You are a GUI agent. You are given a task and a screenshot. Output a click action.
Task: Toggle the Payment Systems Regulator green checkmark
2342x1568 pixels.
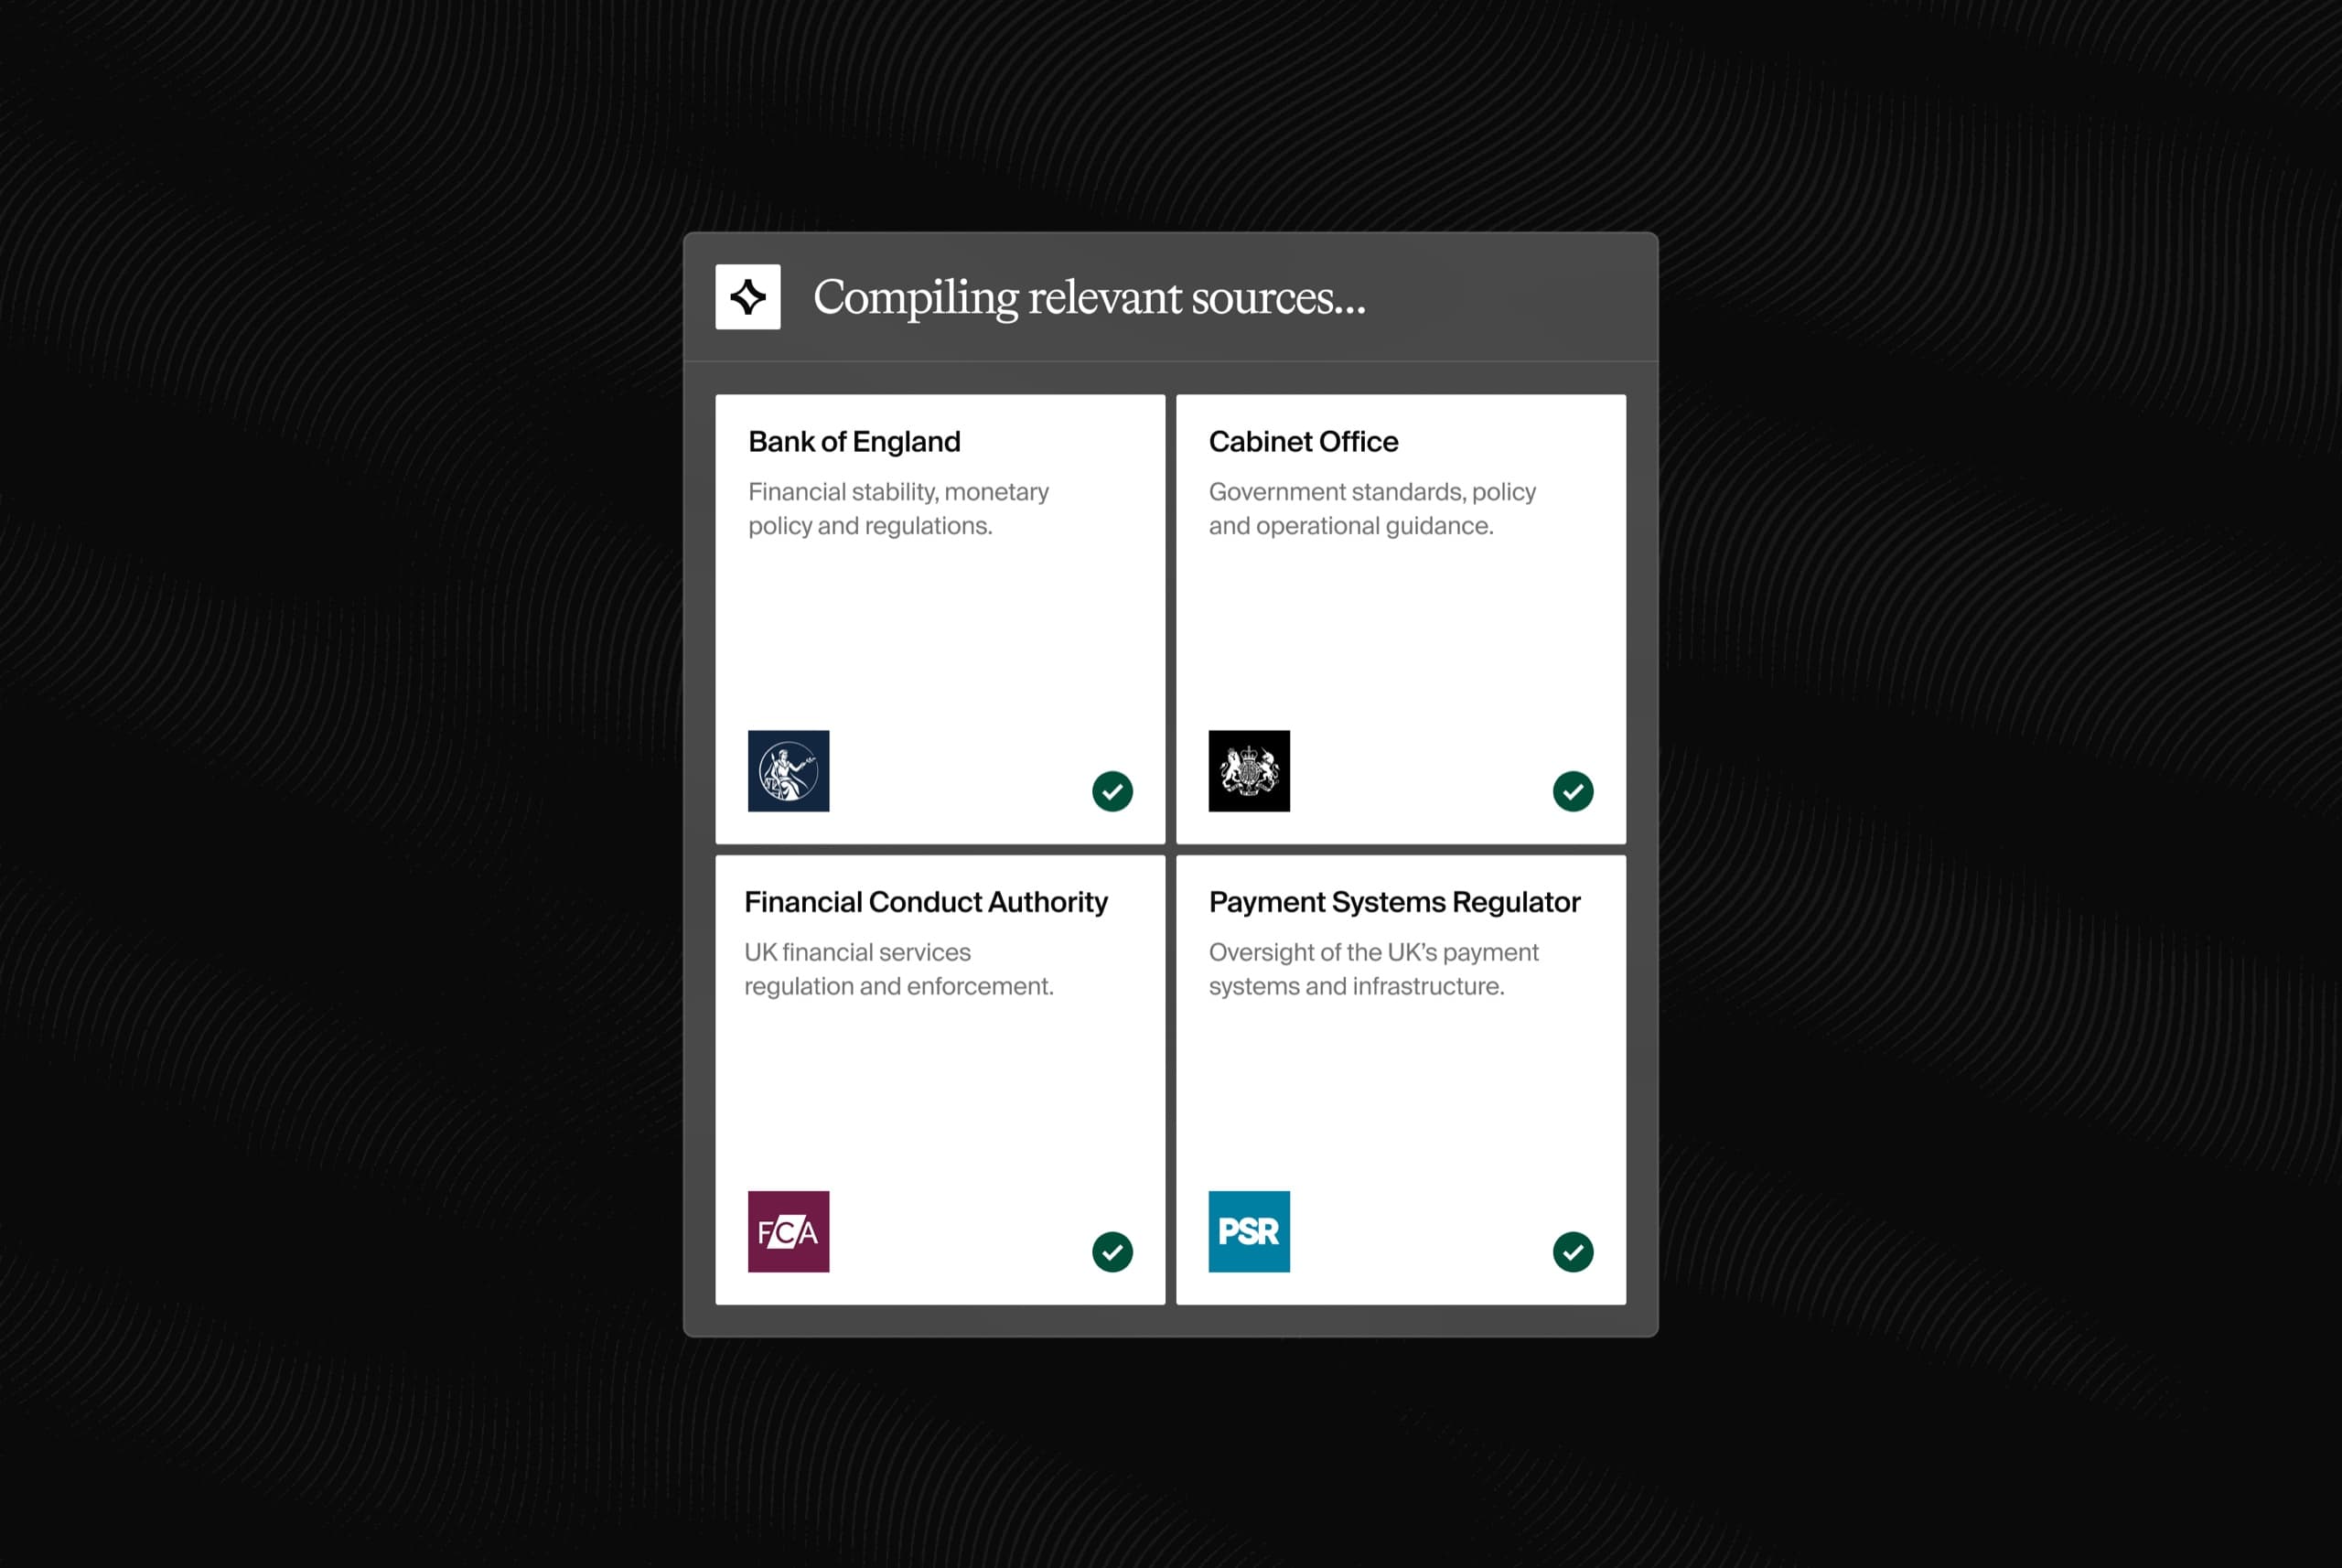tap(1573, 1252)
